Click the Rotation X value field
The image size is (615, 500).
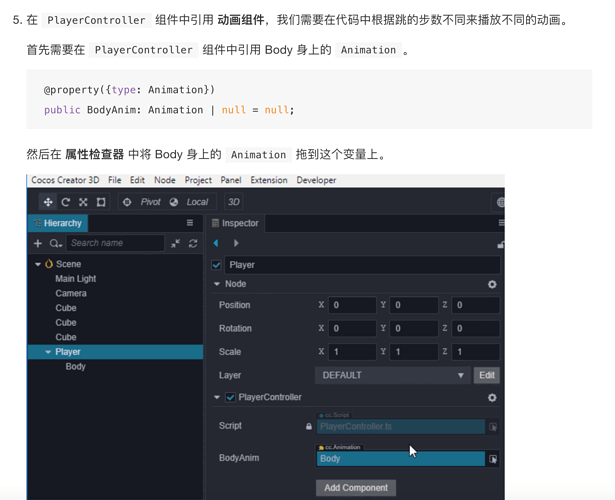pos(352,329)
